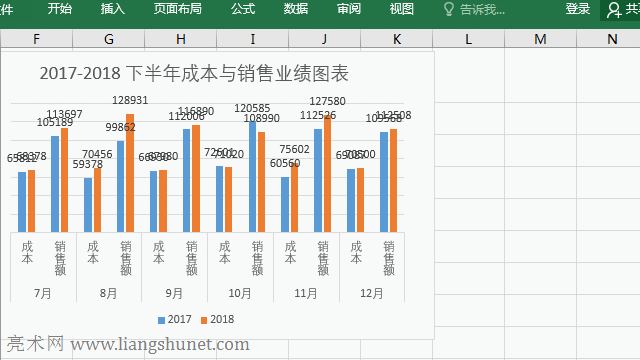This screenshot has width=640, height=360.
Task: Open the 开始 ribbon tab
Action: 60,9
